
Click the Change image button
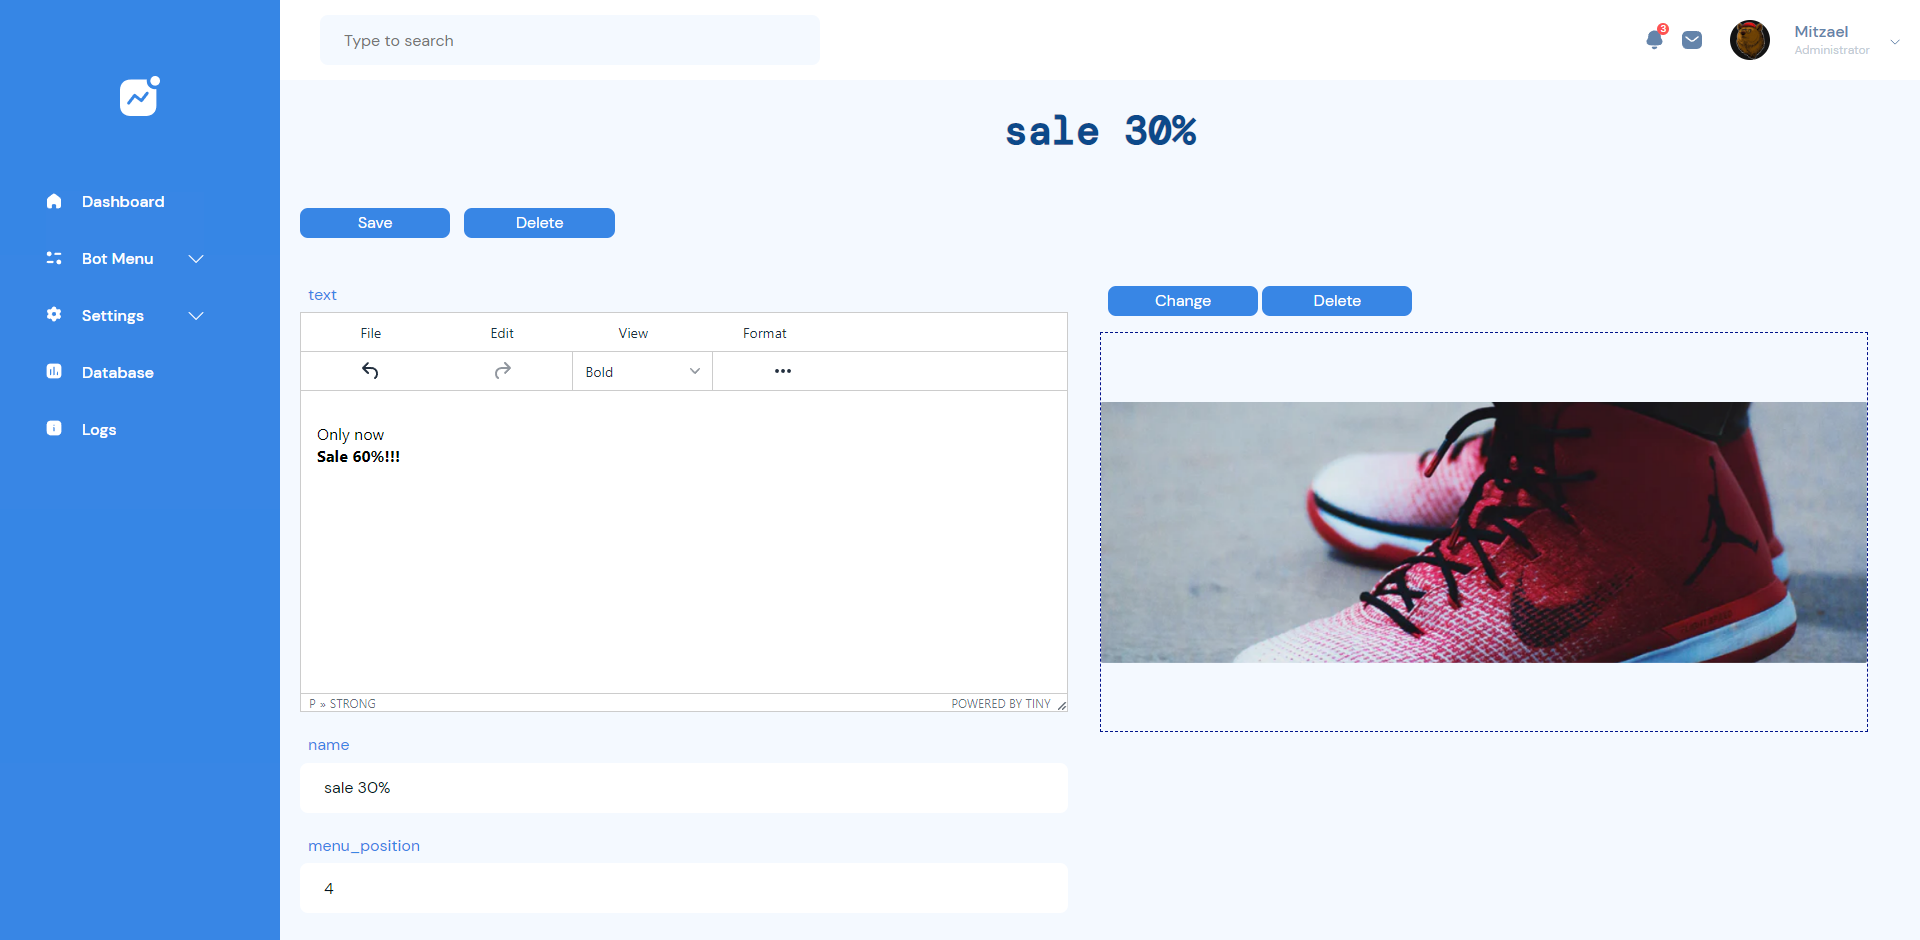click(x=1182, y=301)
